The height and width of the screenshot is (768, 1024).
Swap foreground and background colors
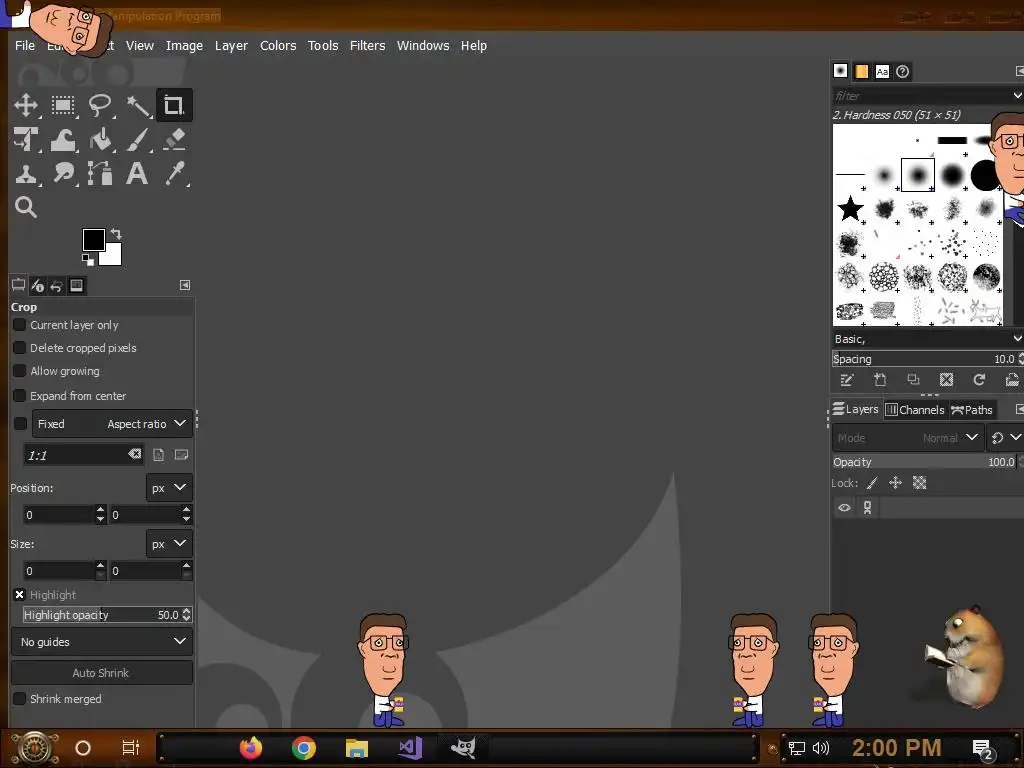point(116,234)
